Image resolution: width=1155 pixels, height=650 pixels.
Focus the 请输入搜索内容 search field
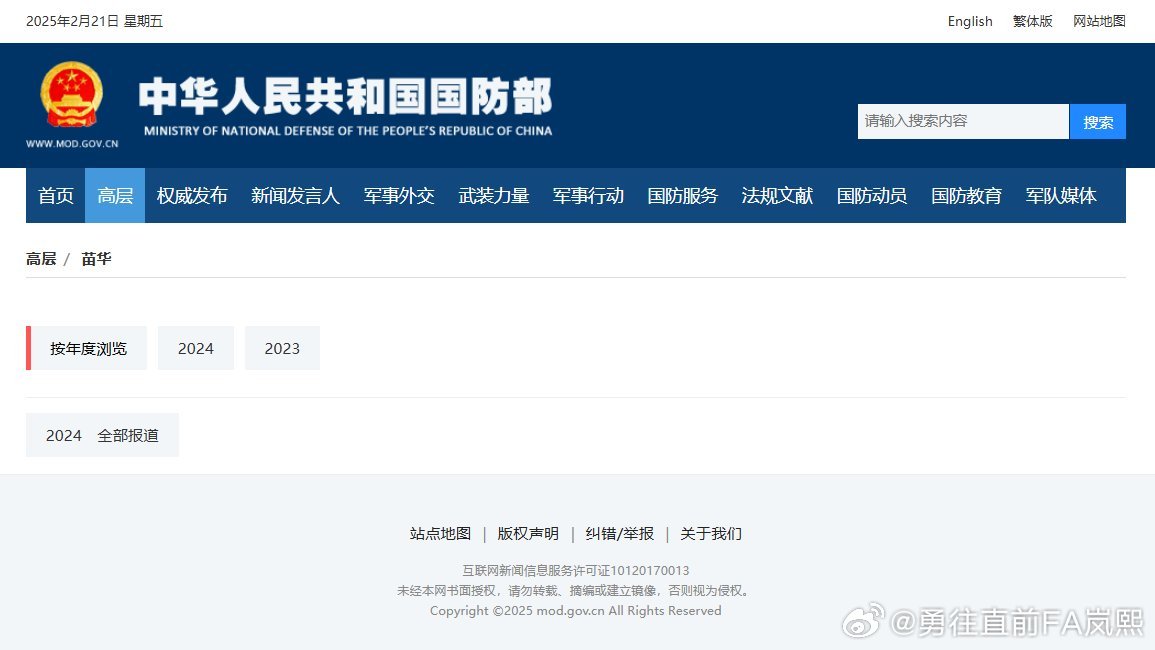tap(962, 121)
